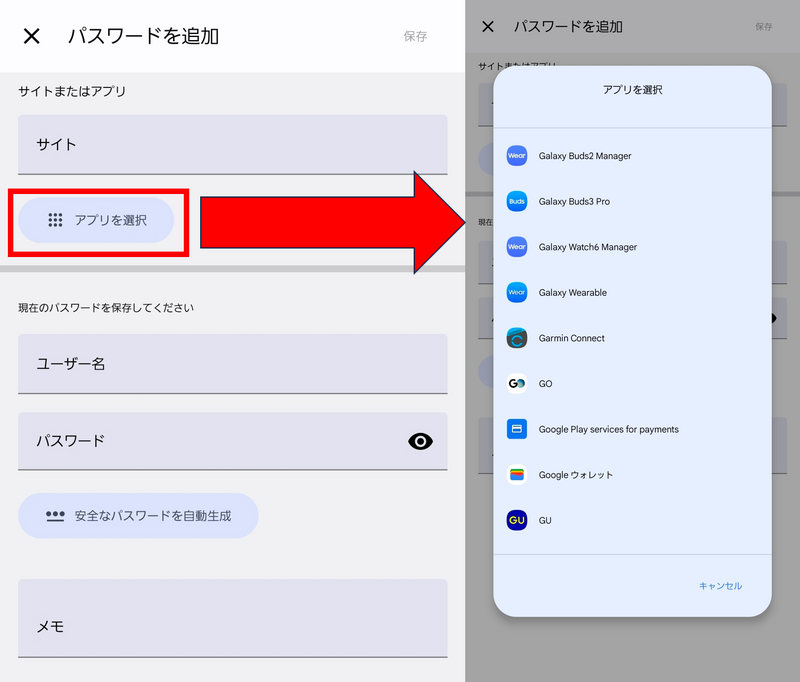Select Google Play services for payments icon
Viewport: 800px width, 682px height.
517,429
